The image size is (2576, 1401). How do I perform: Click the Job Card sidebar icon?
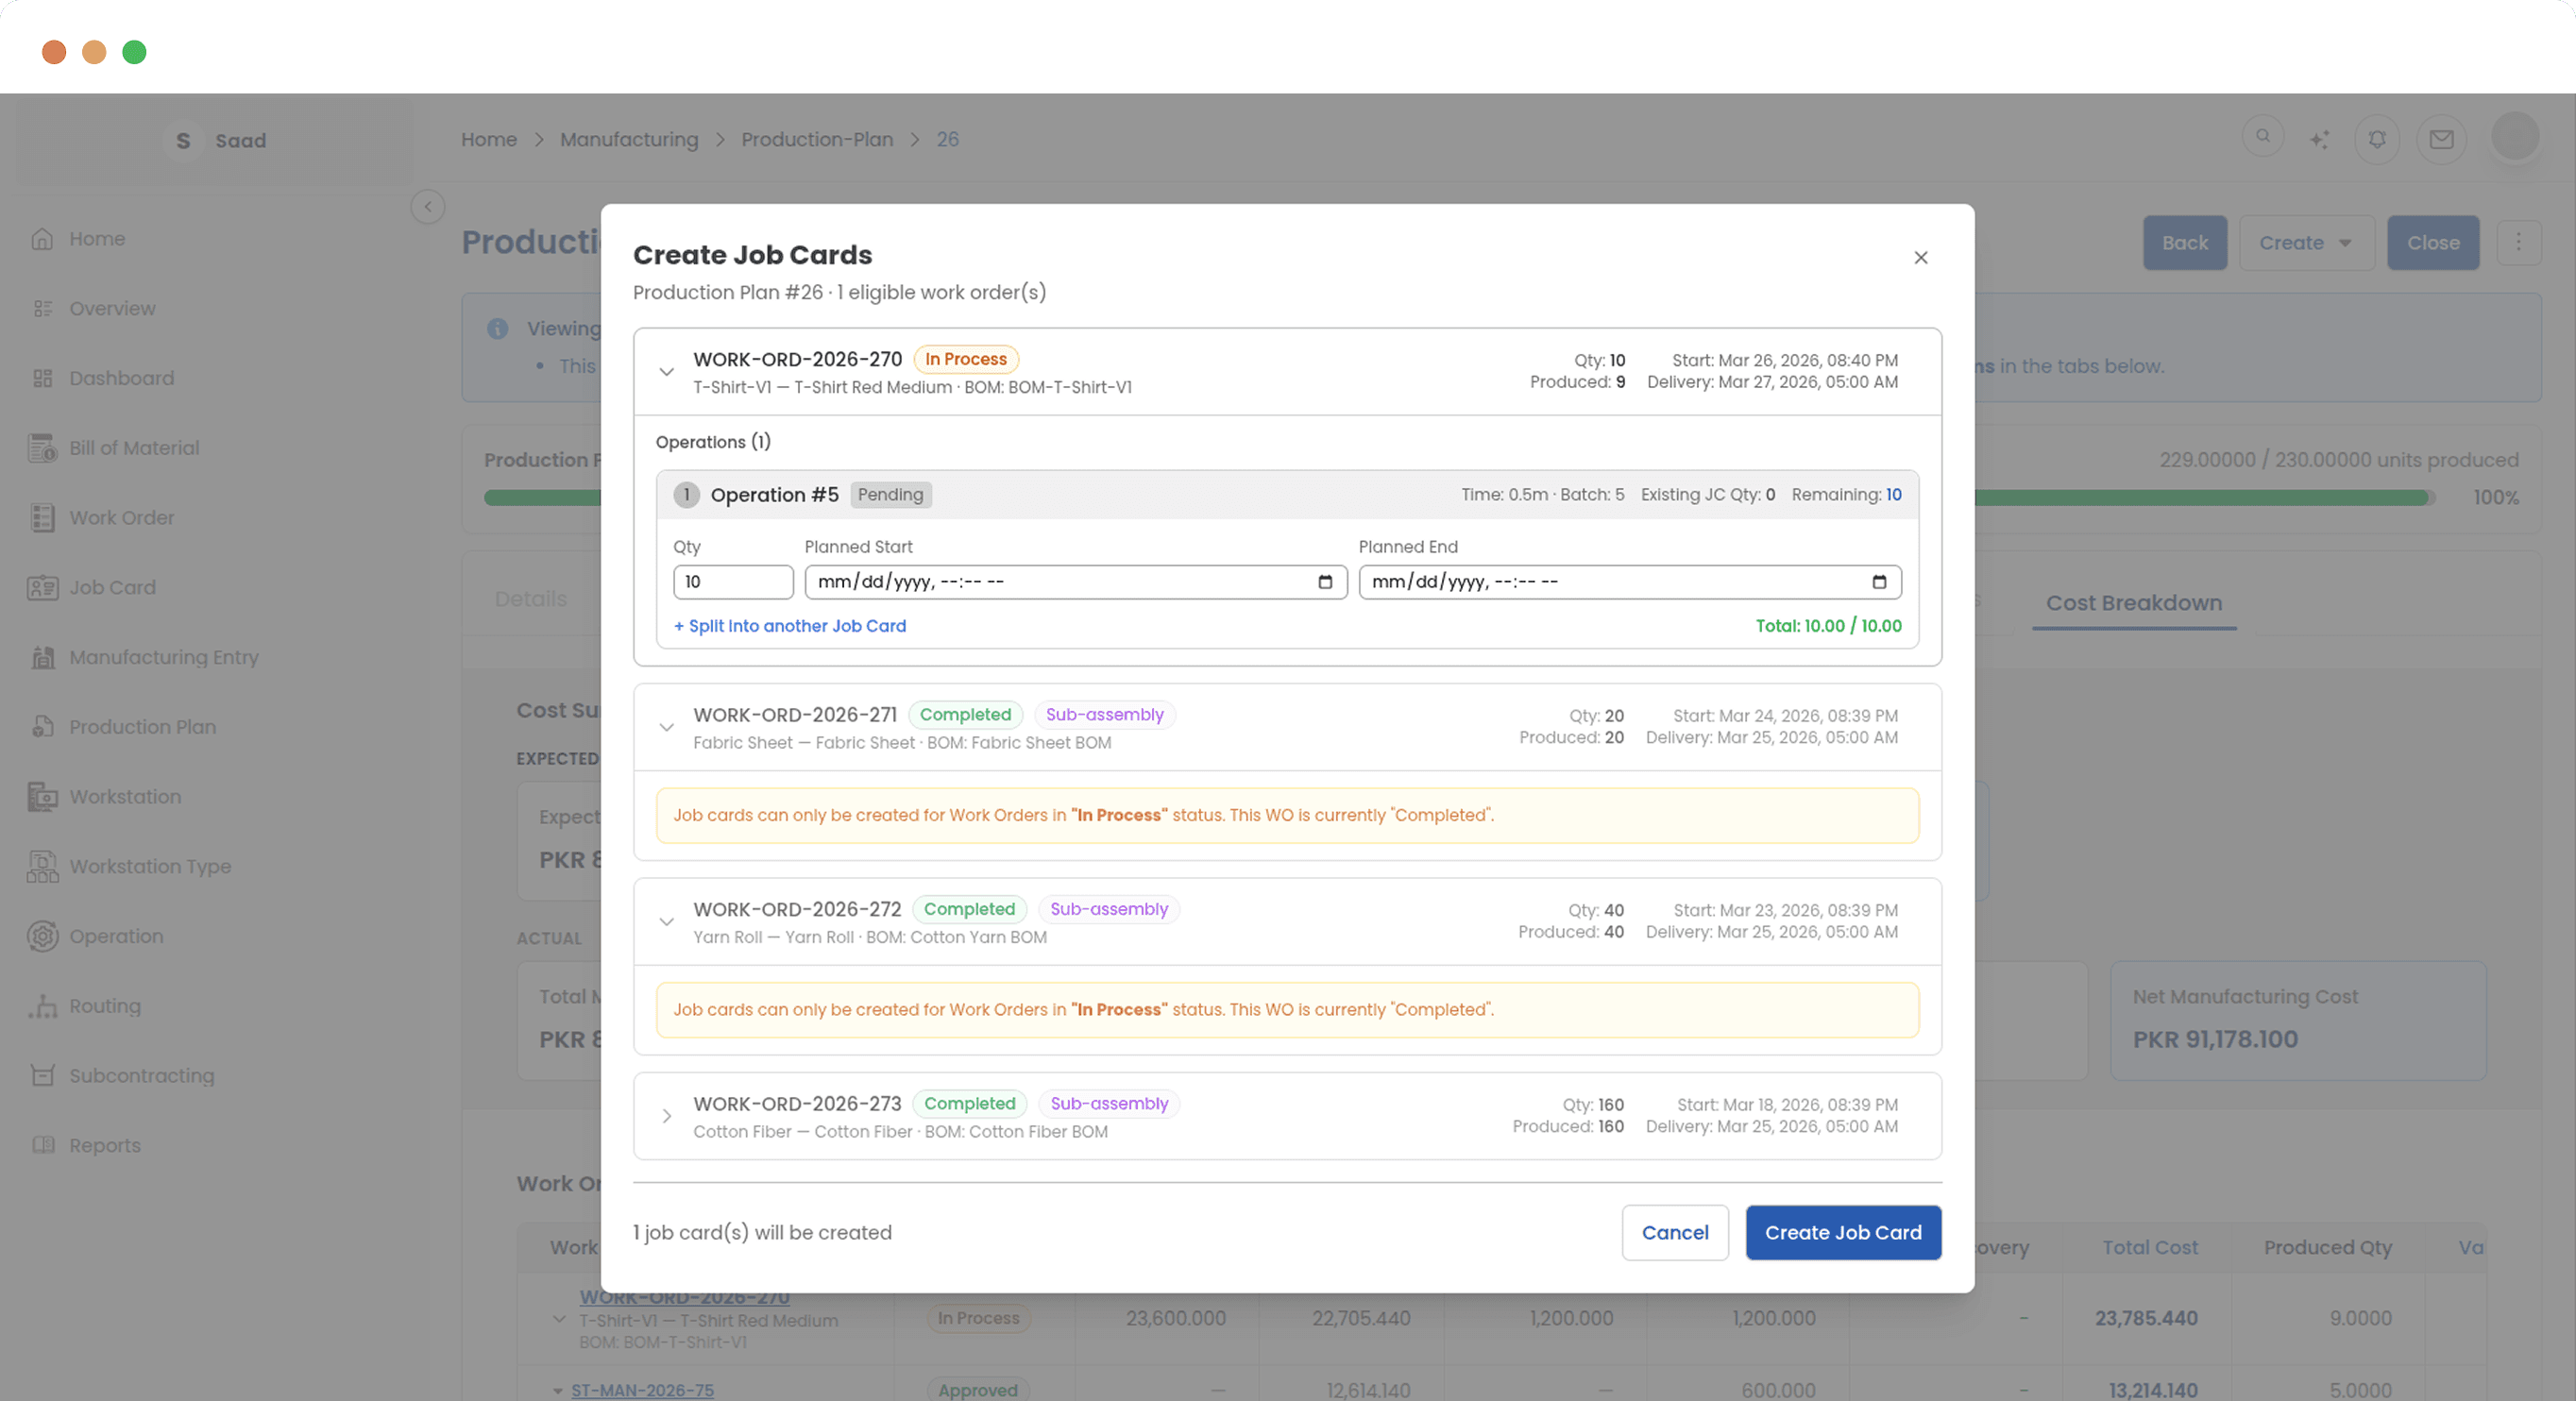pos(42,587)
